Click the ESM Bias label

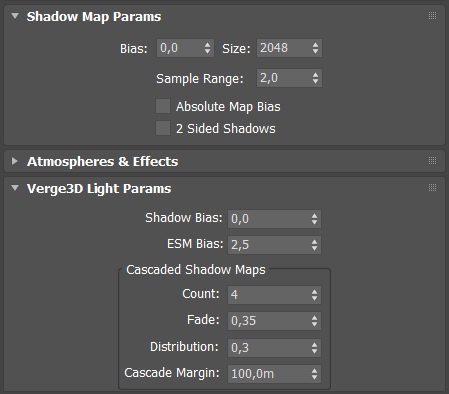point(195,244)
